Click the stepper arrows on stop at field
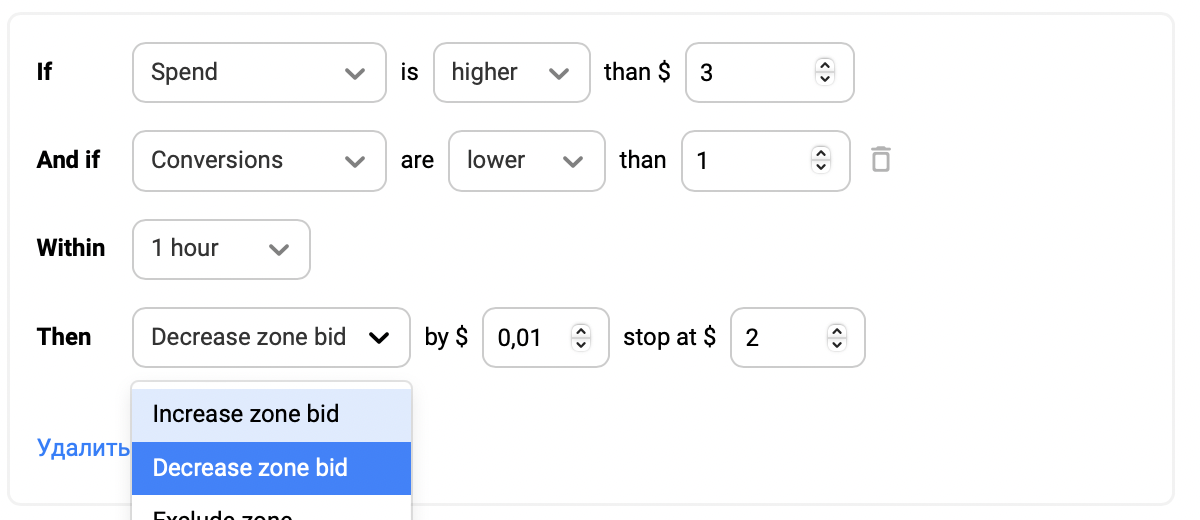The width and height of the screenshot is (1200, 520). [837, 336]
